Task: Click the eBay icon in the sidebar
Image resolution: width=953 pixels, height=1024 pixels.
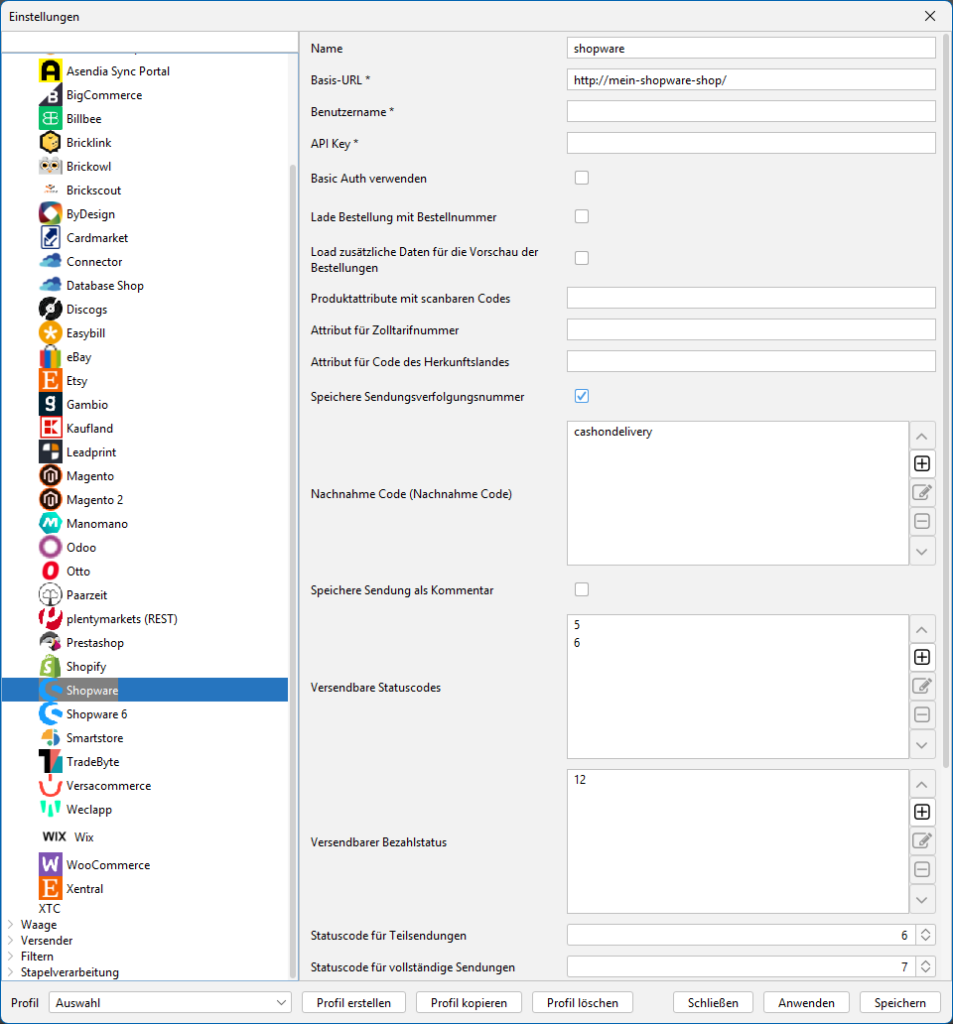Action: click(x=50, y=357)
